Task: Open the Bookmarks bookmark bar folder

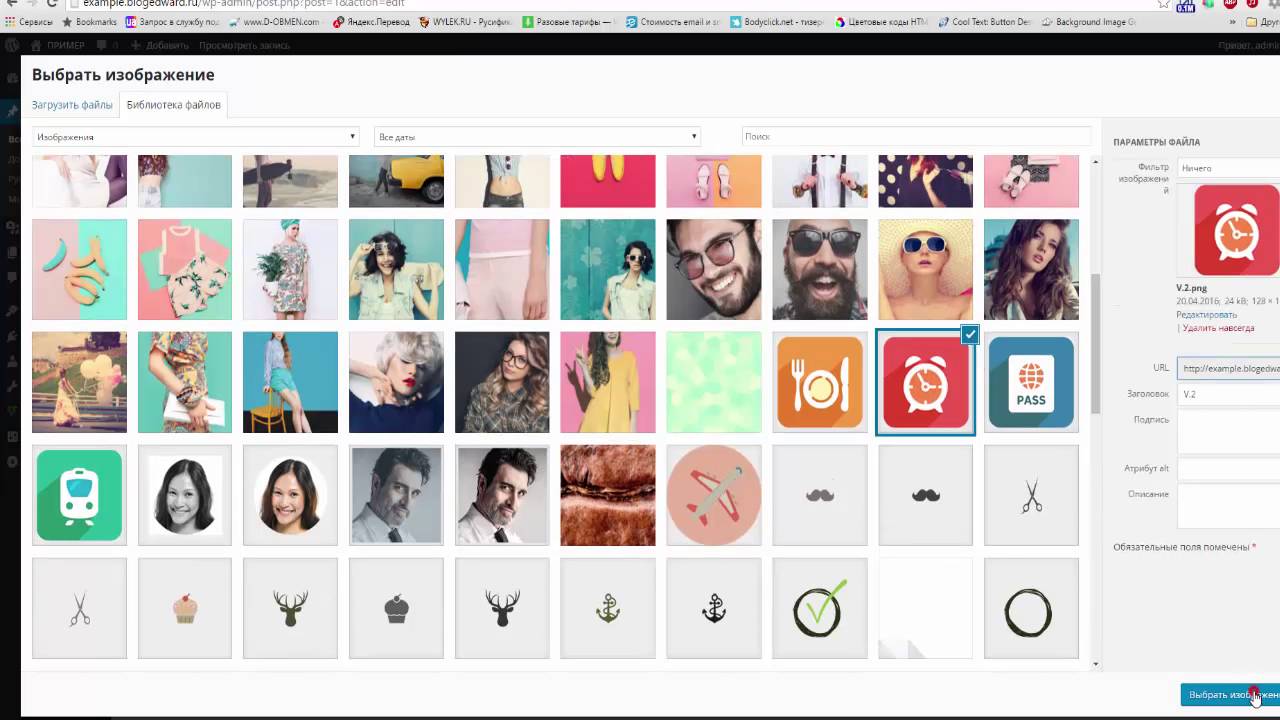Action: pyautogui.click(x=89, y=22)
